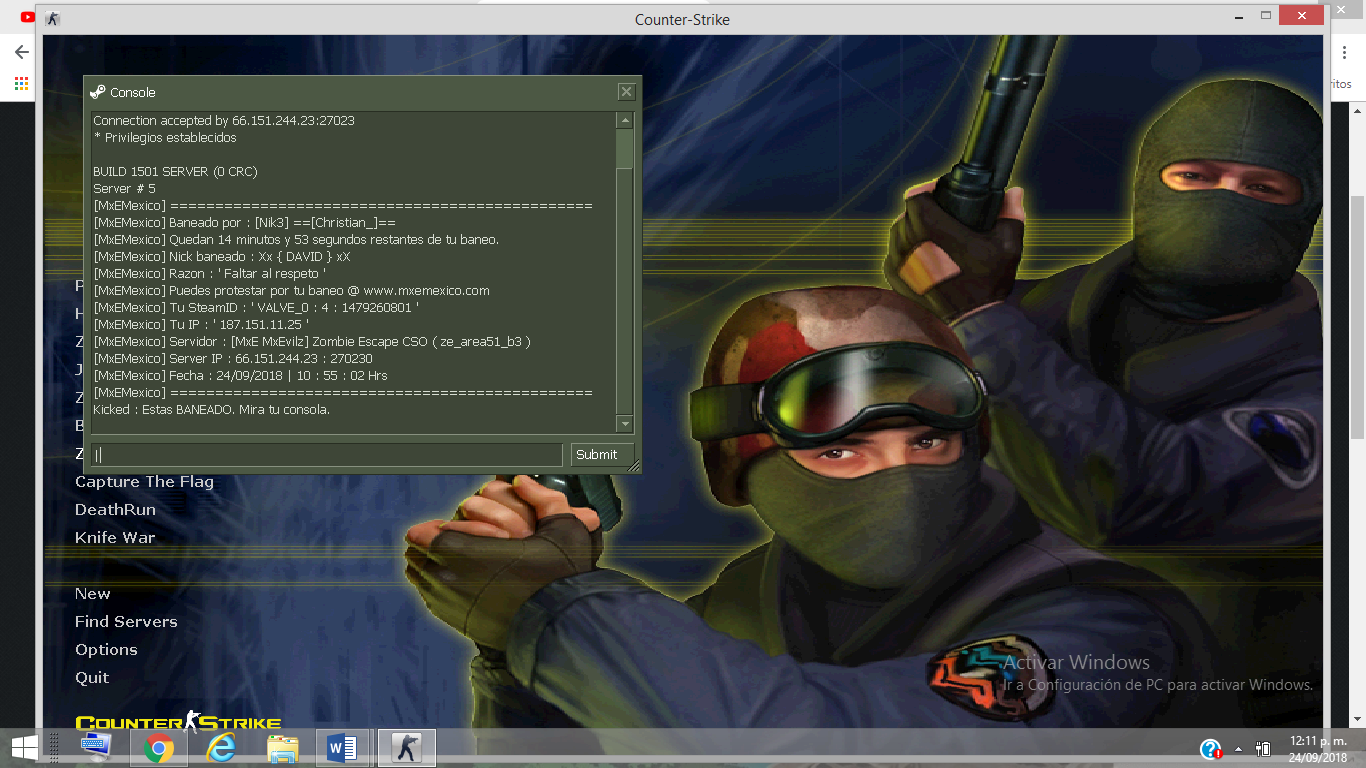Viewport: 1366px width, 768px height.
Task: Select the Counter-Strike taskbar button
Action: (x=406, y=748)
